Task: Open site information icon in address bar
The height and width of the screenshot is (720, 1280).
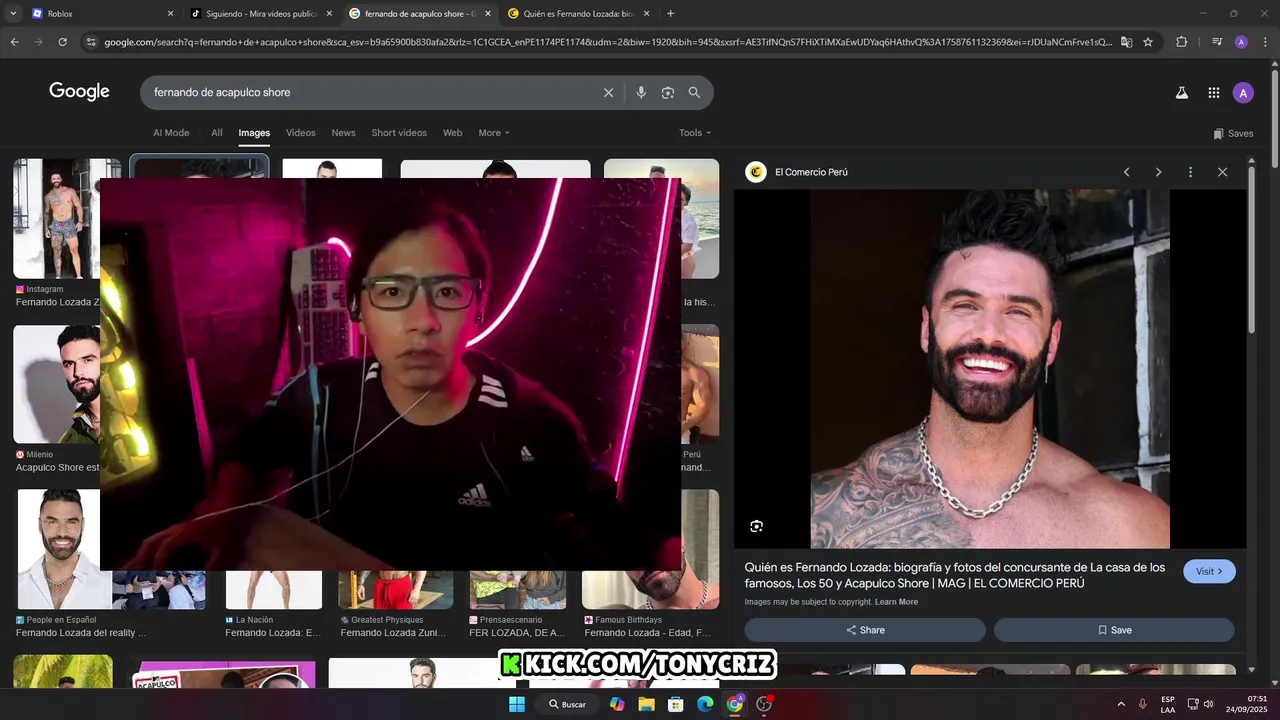Action: [91, 42]
